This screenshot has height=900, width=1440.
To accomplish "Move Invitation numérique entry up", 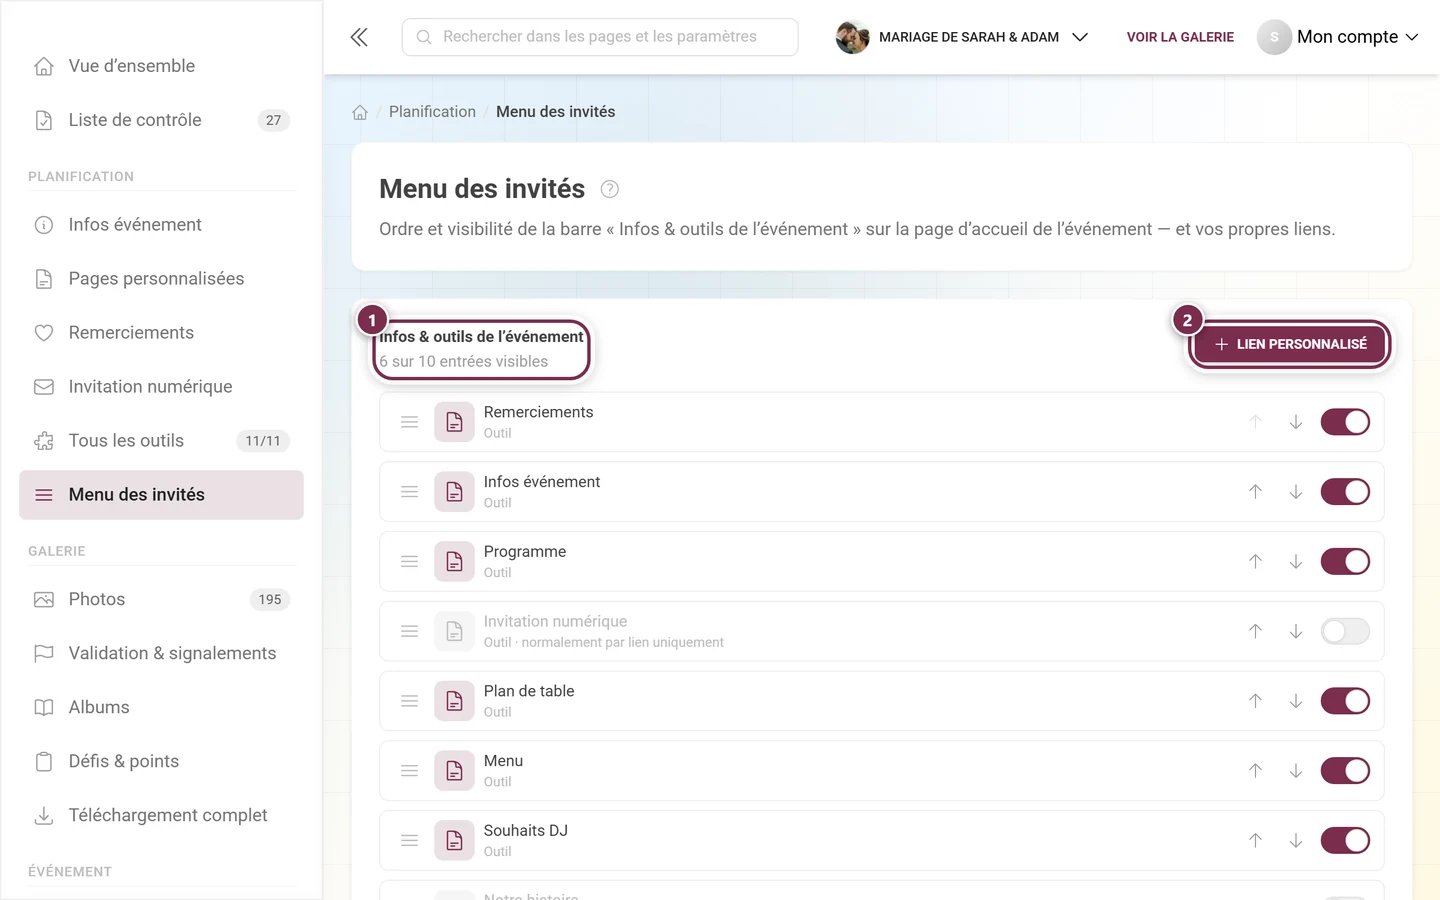I will (1255, 631).
